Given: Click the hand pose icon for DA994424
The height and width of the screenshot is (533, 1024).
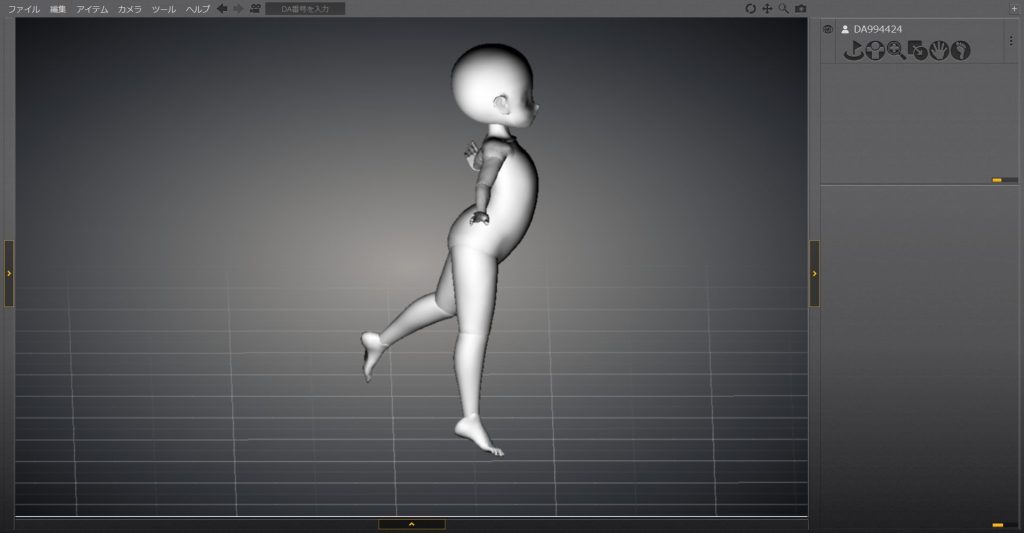Looking at the screenshot, I should pyautogui.click(x=939, y=50).
